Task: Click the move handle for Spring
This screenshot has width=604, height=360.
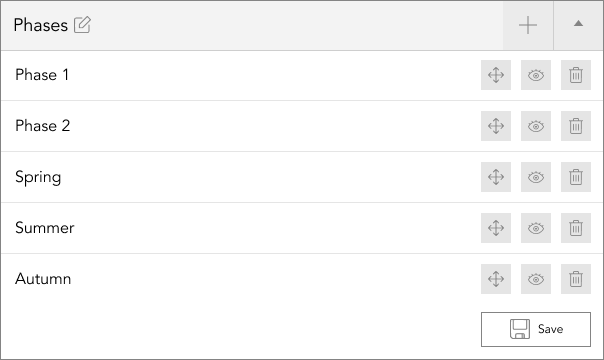Action: pos(496,177)
